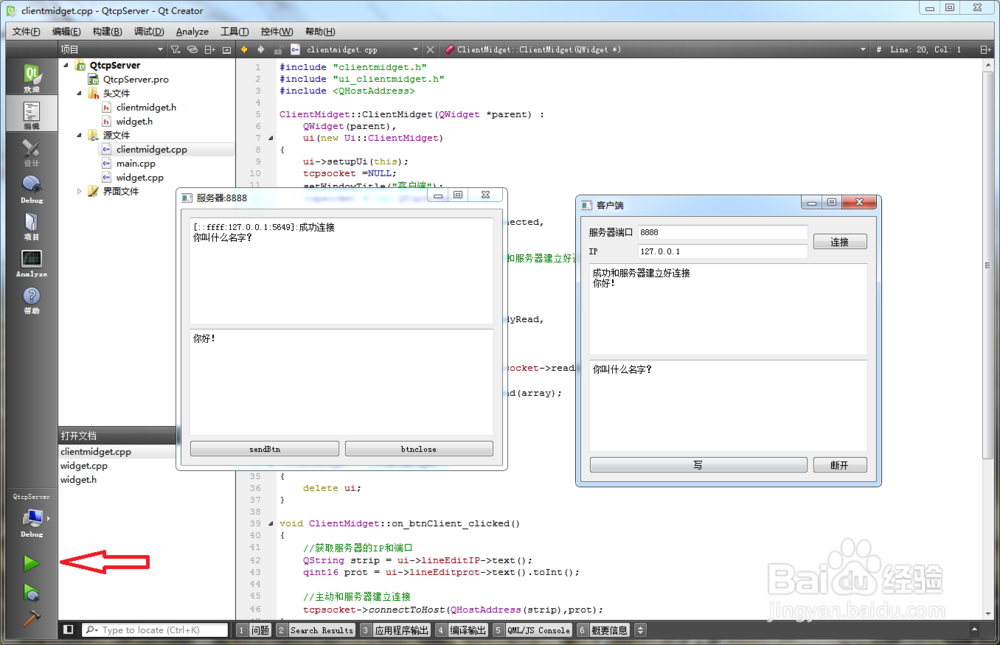Viewport: 1000px width, 645px height.
Task: Open the Qt Welcome mode
Action: point(31,78)
